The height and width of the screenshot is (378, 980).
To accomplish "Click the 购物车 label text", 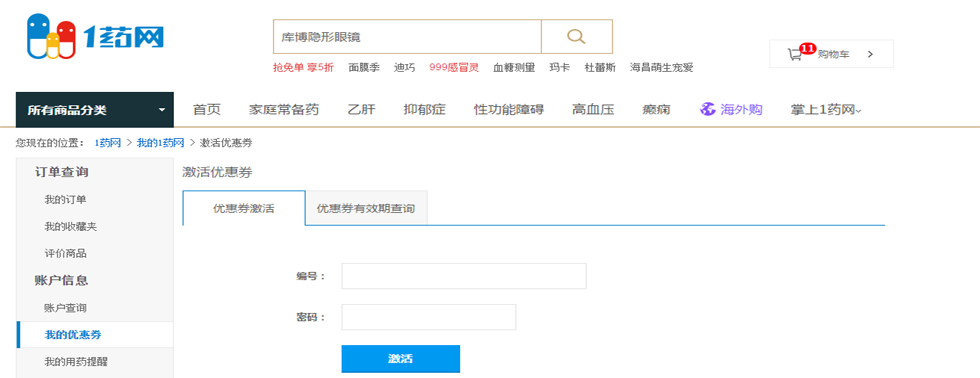I will tap(834, 54).
